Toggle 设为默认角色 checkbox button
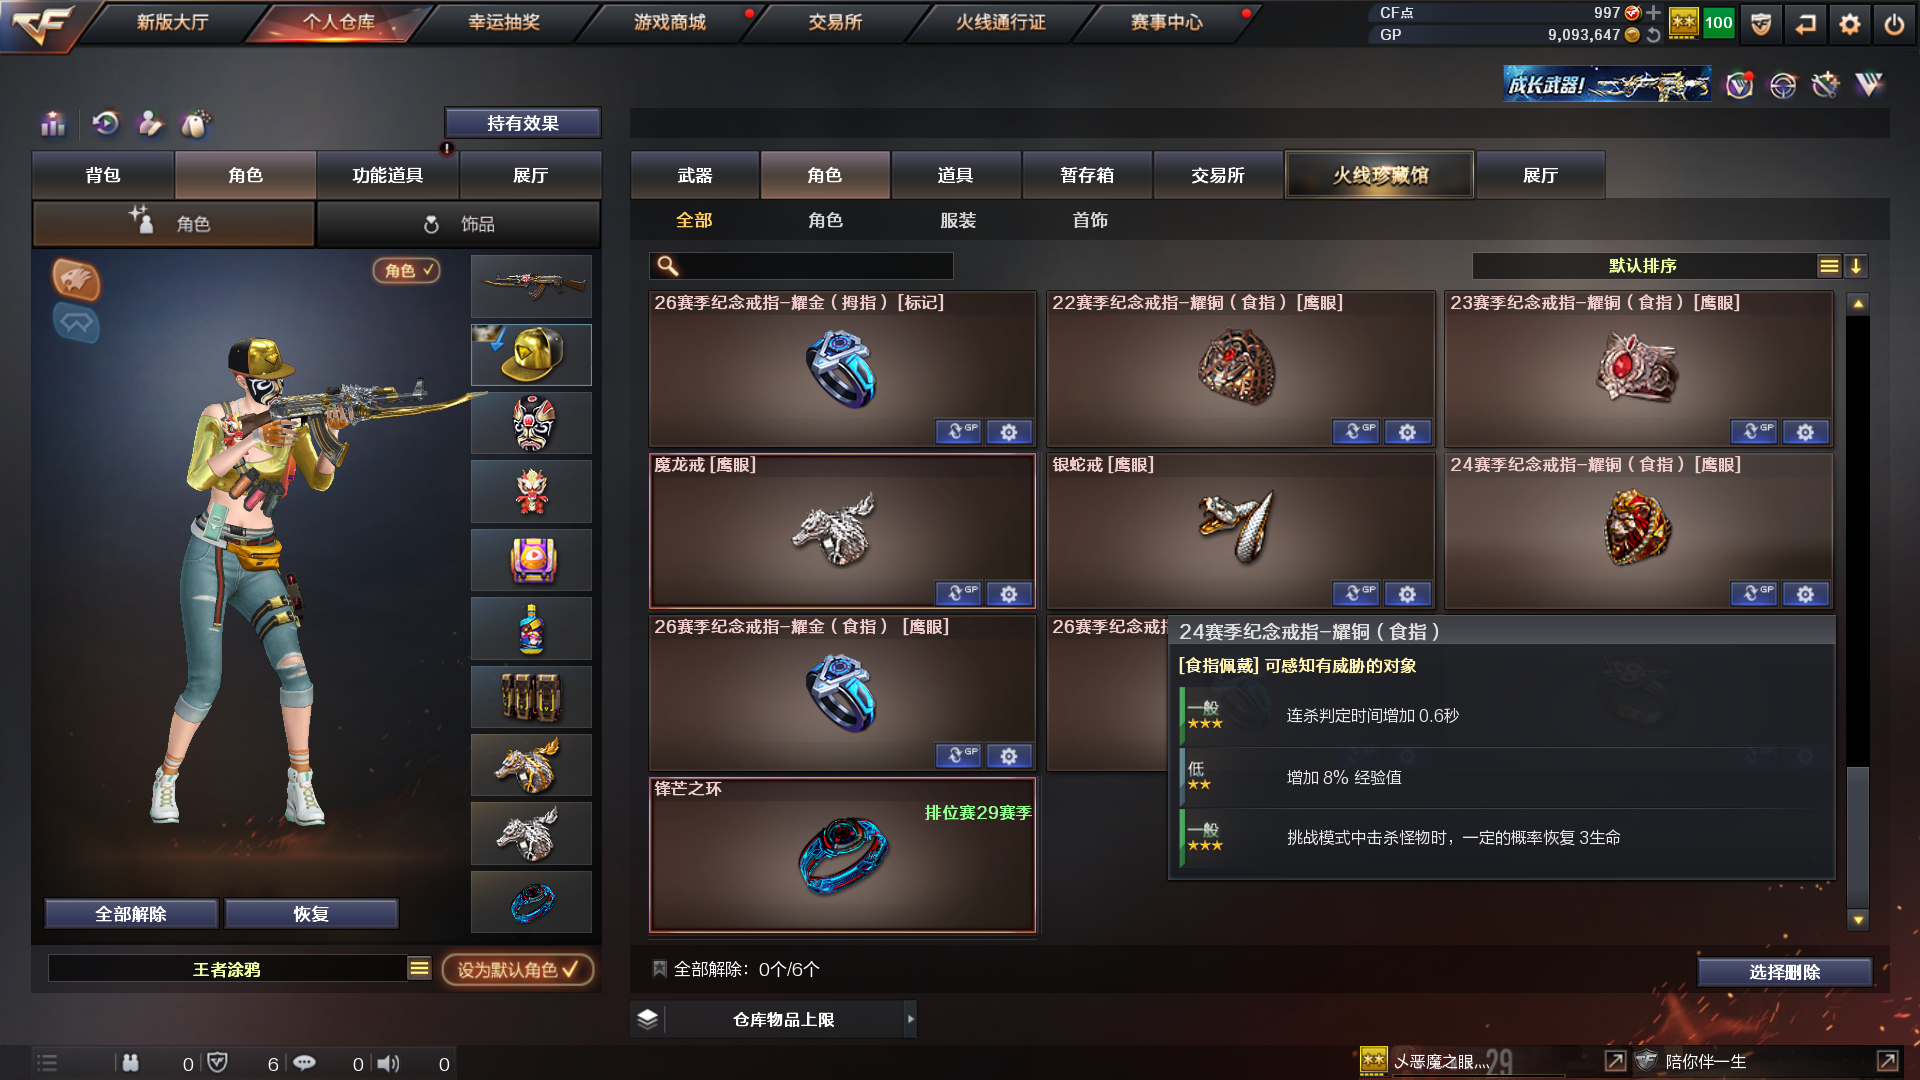 click(518, 969)
